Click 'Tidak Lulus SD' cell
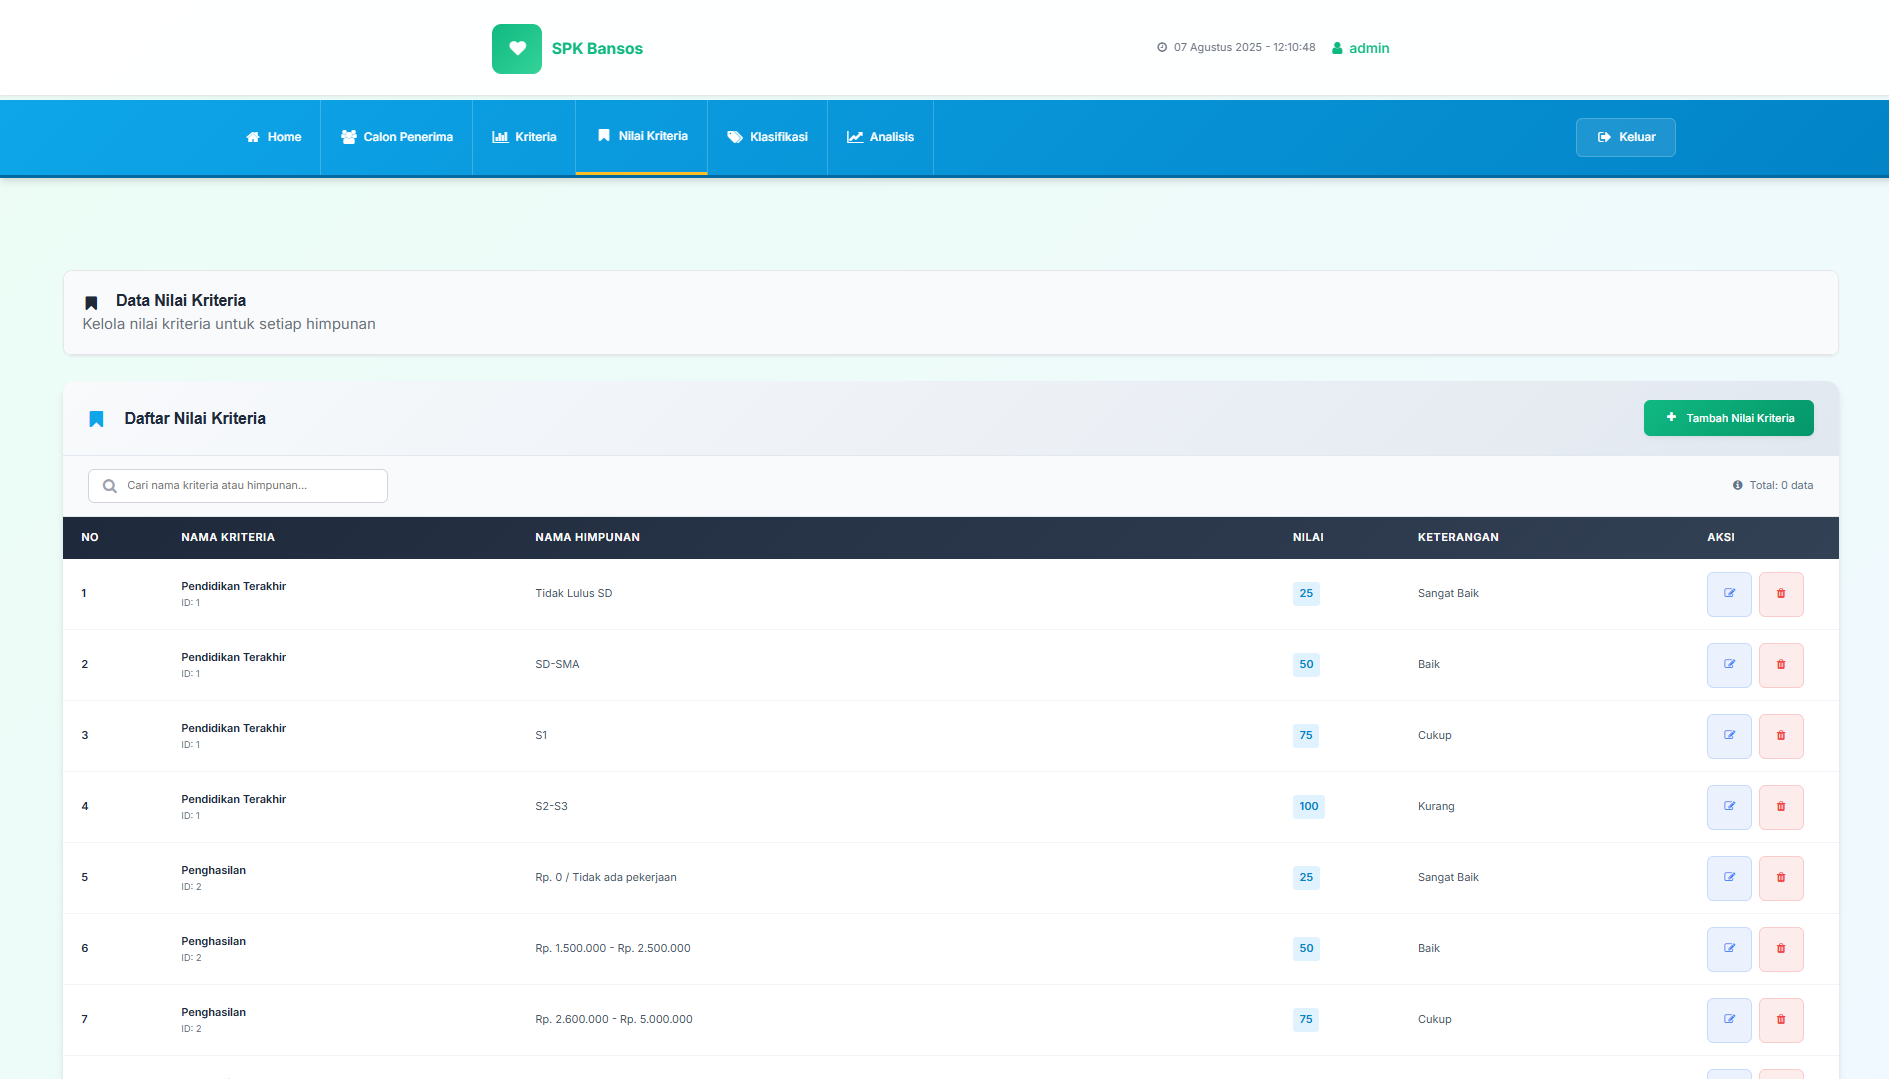The height and width of the screenshot is (1079, 1889). click(x=574, y=594)
